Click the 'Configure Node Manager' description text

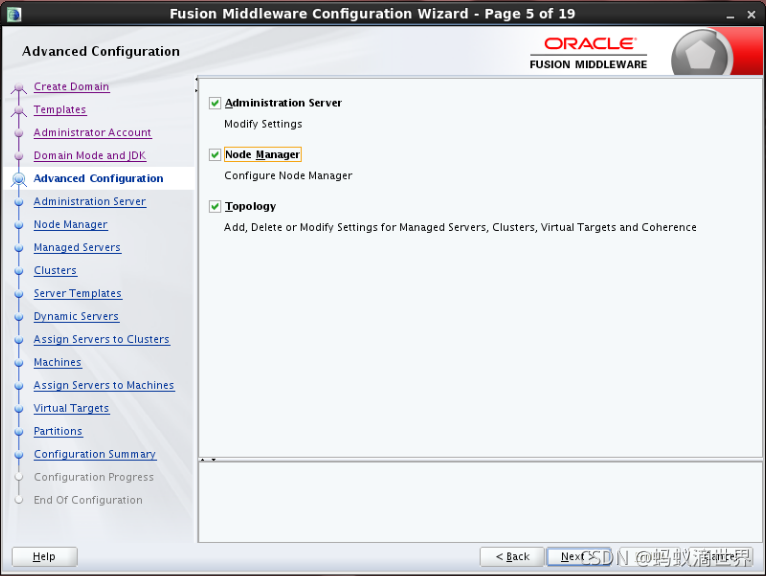(x=288, y=175)
